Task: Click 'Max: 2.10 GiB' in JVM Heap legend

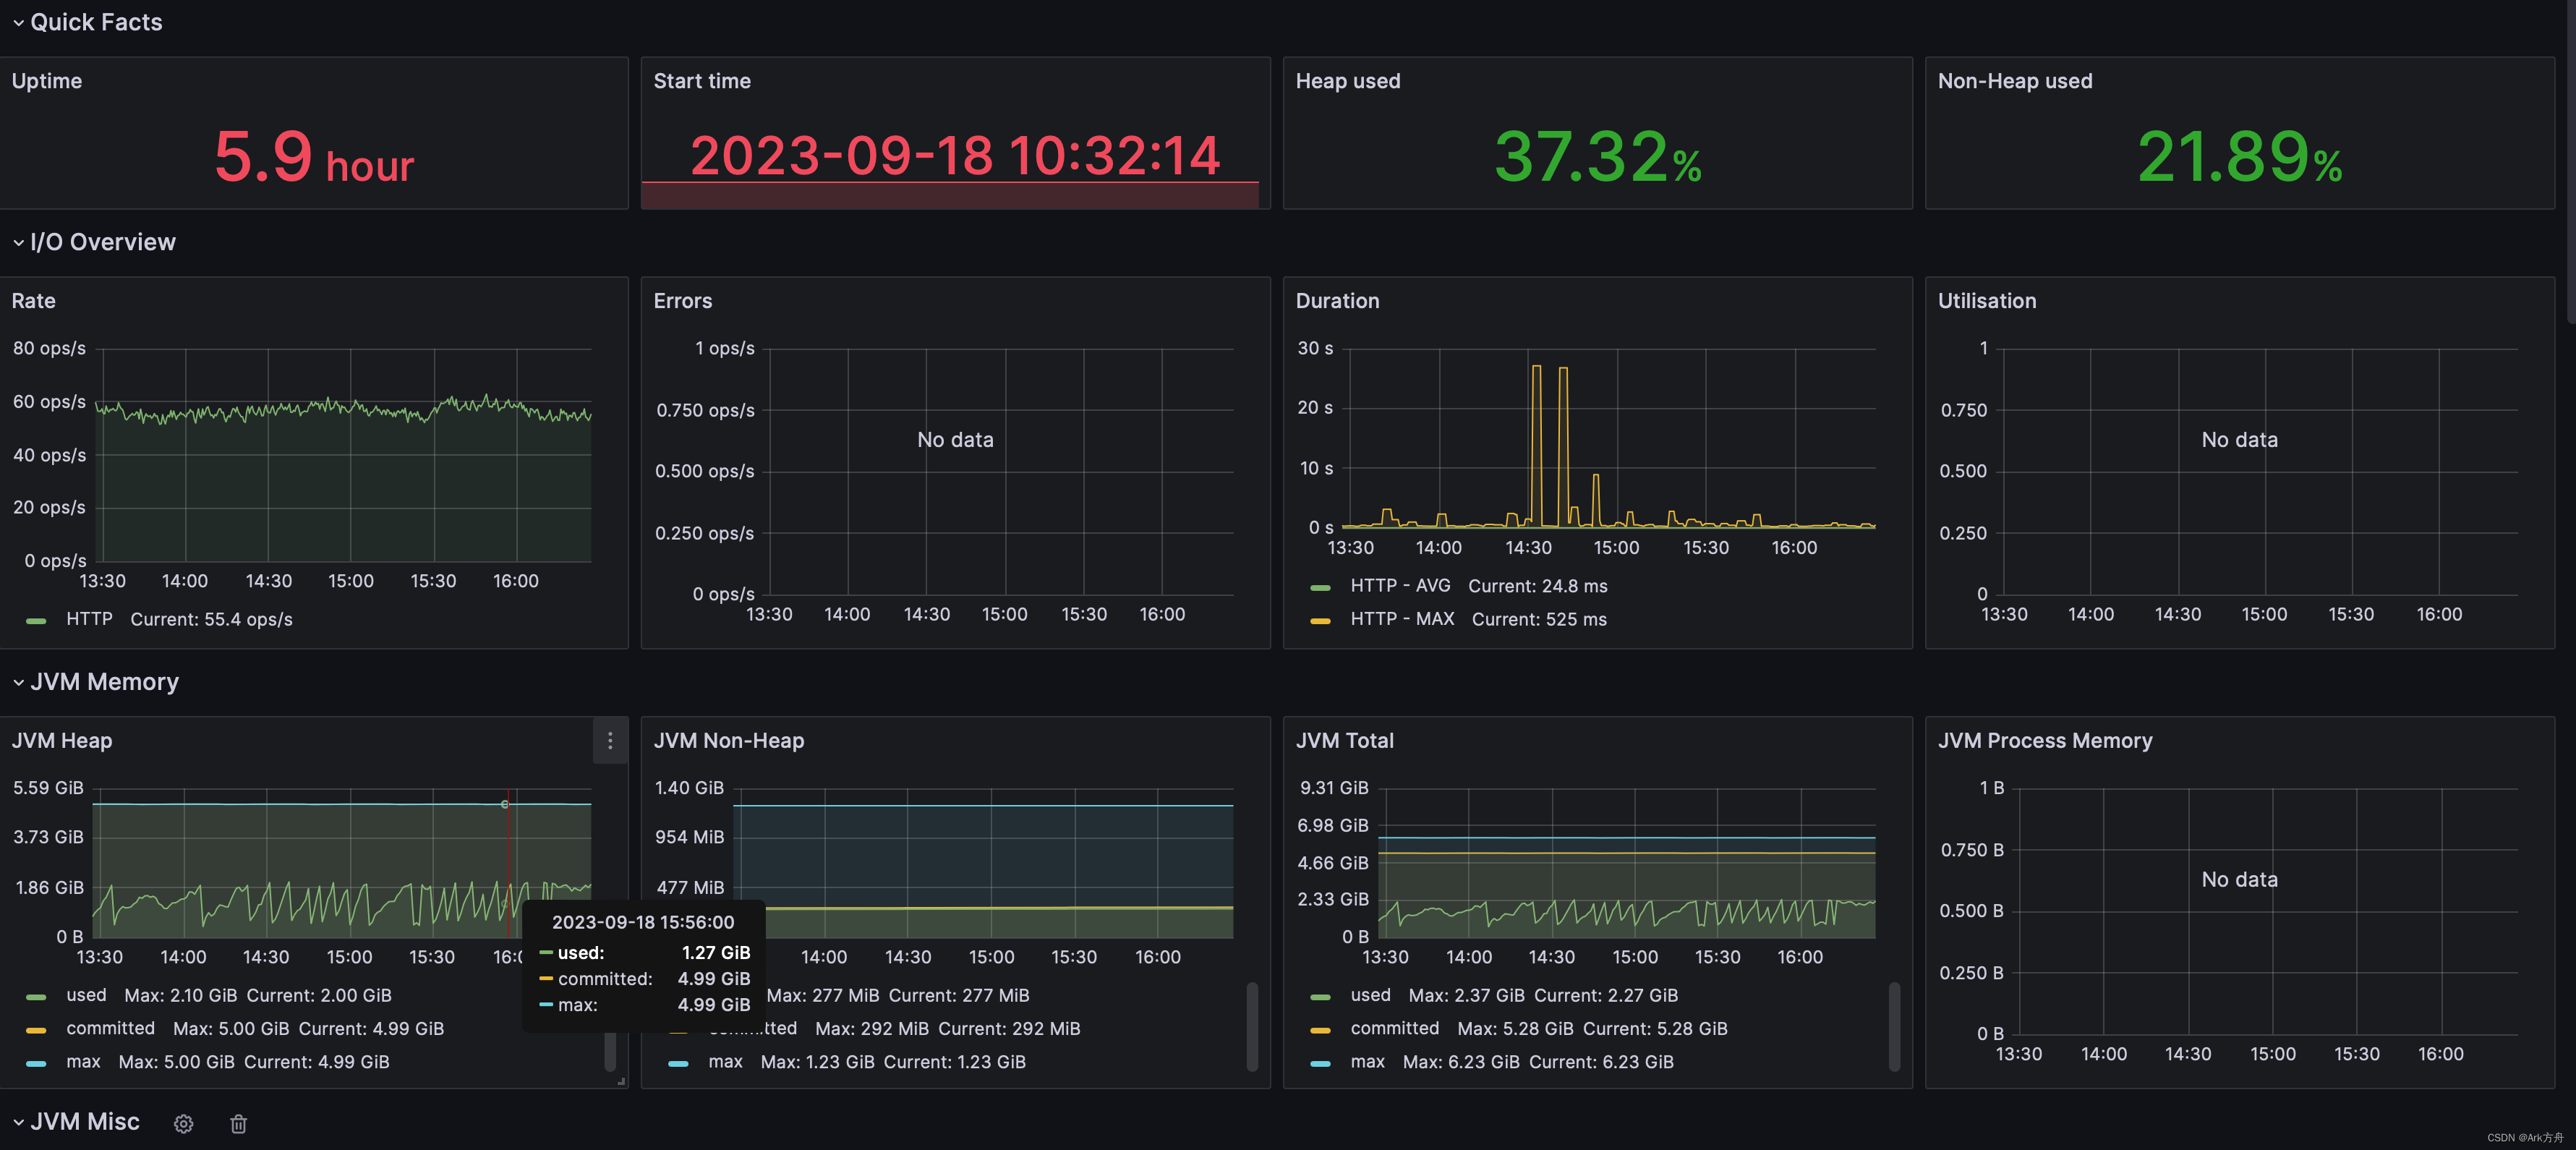Action: (181, 996)
